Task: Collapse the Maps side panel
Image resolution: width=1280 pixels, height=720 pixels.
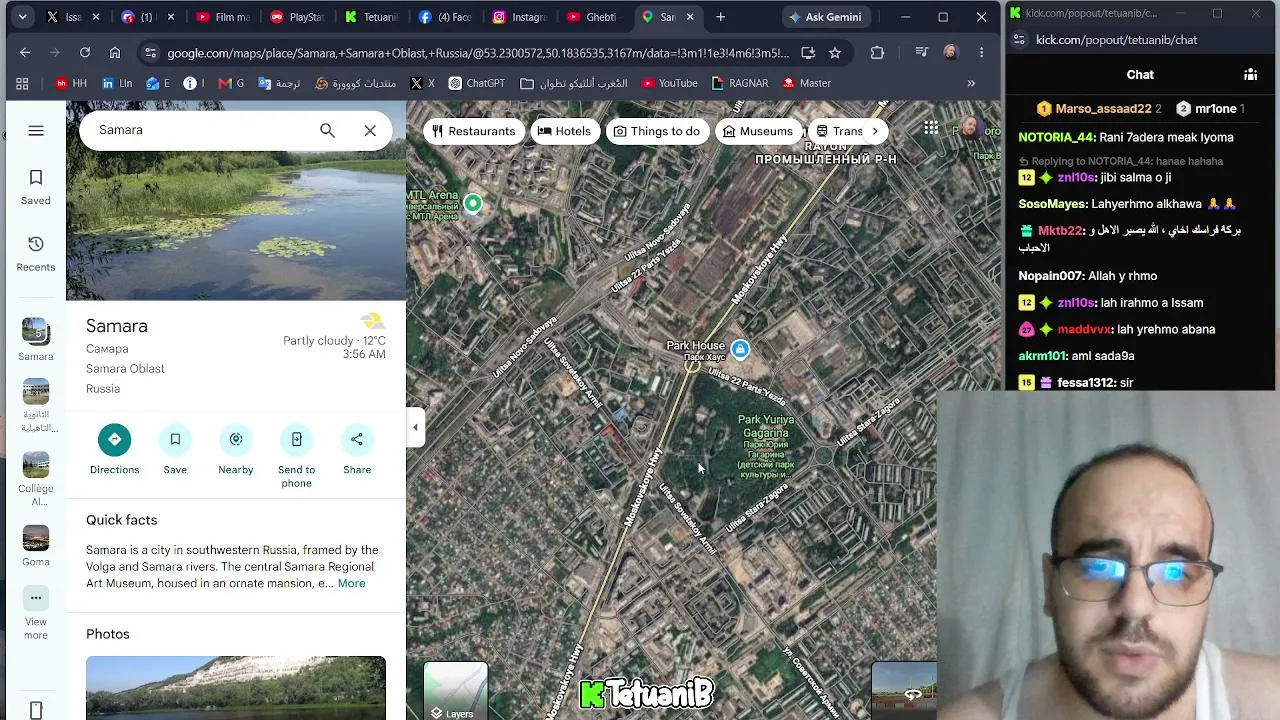Action: coord(415,428)
